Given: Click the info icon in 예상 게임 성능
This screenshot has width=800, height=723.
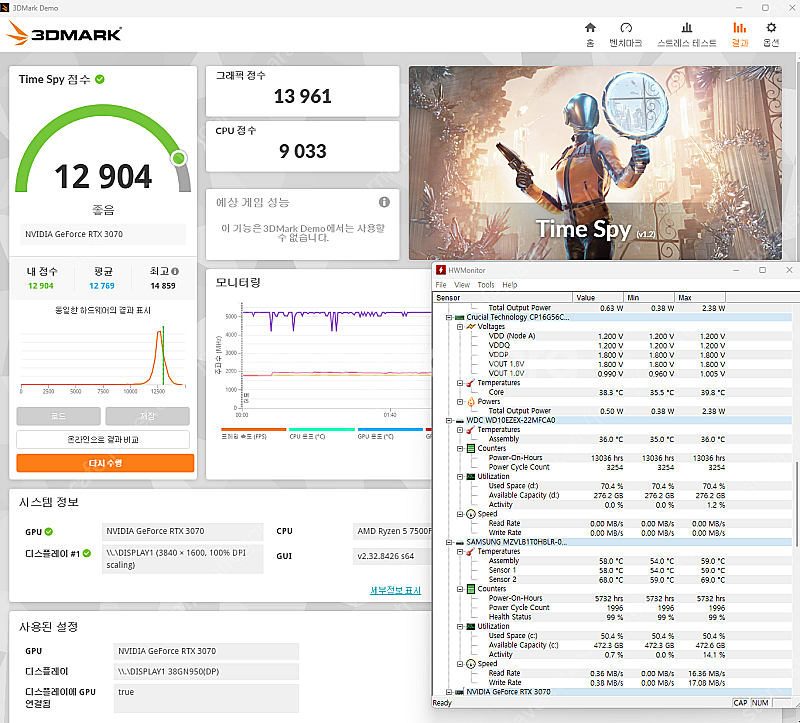Looking at the screenshot, I should pos(384,202).
